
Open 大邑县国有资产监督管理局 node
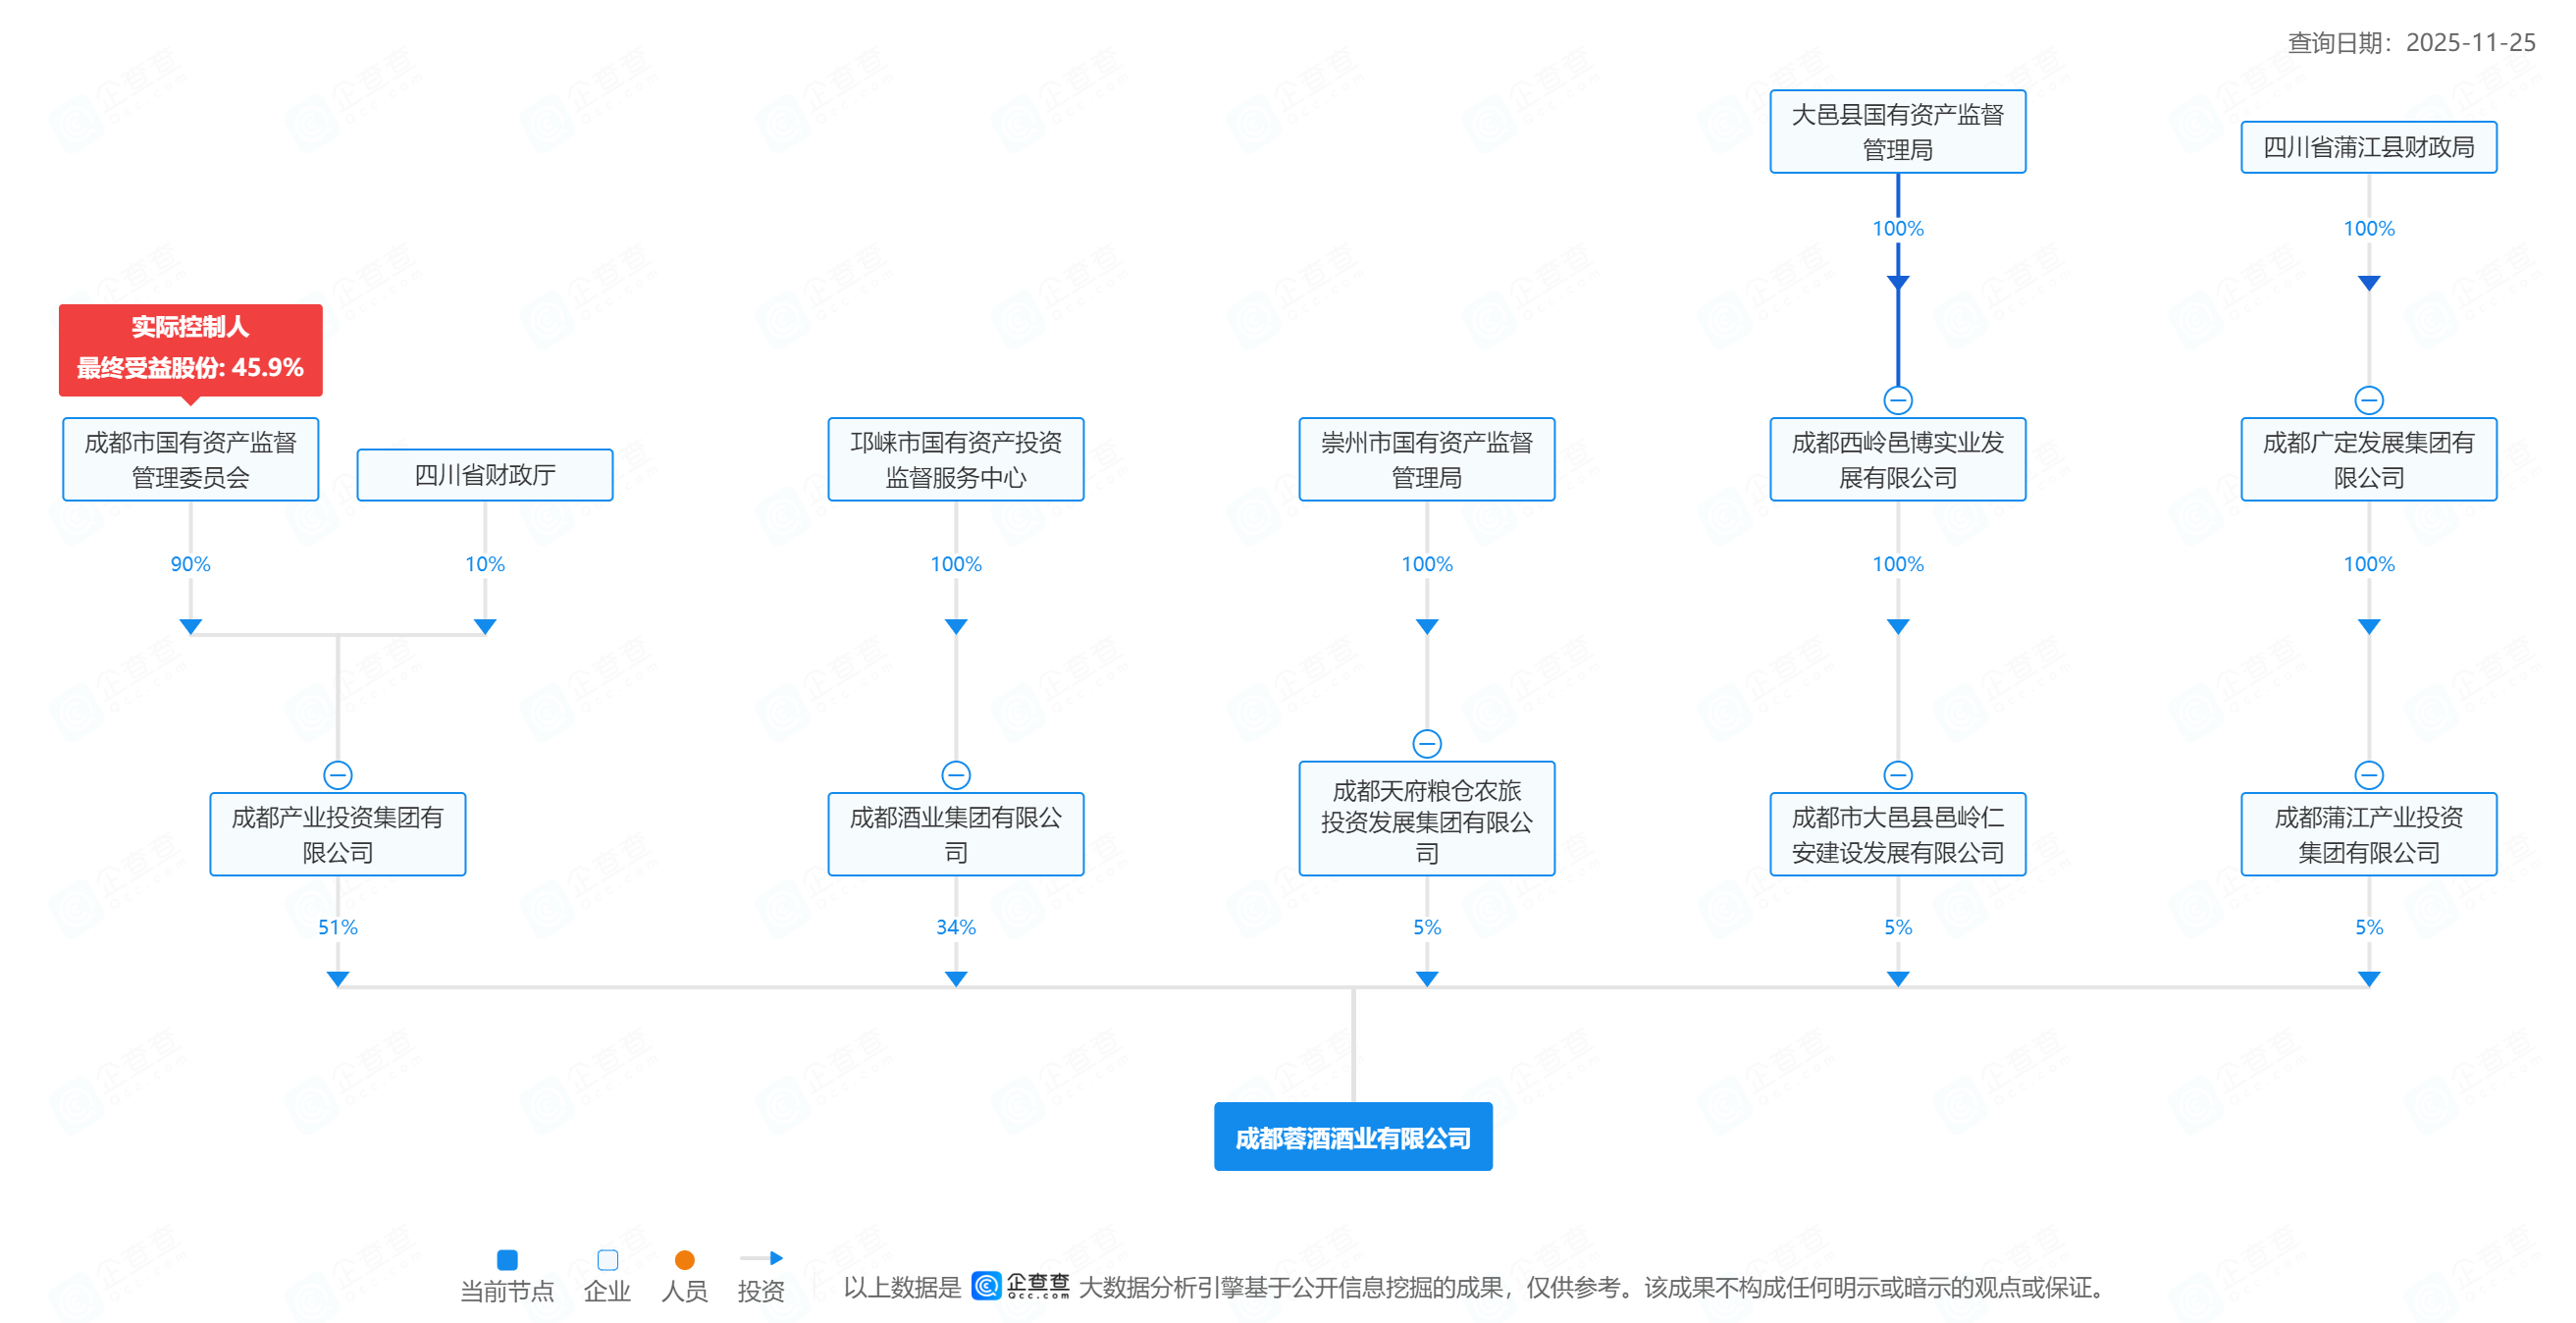coord(1897,131)
